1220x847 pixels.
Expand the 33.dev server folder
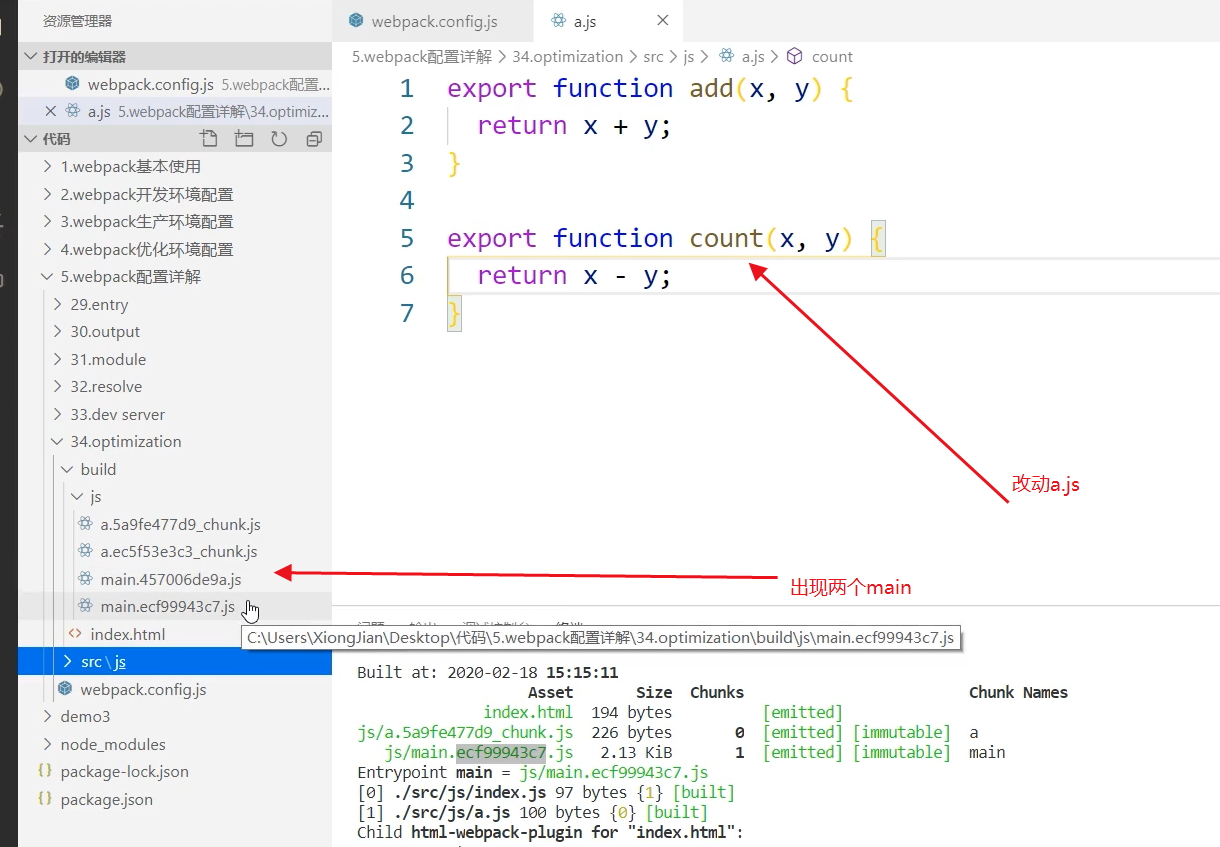click(x=175, y=414)
